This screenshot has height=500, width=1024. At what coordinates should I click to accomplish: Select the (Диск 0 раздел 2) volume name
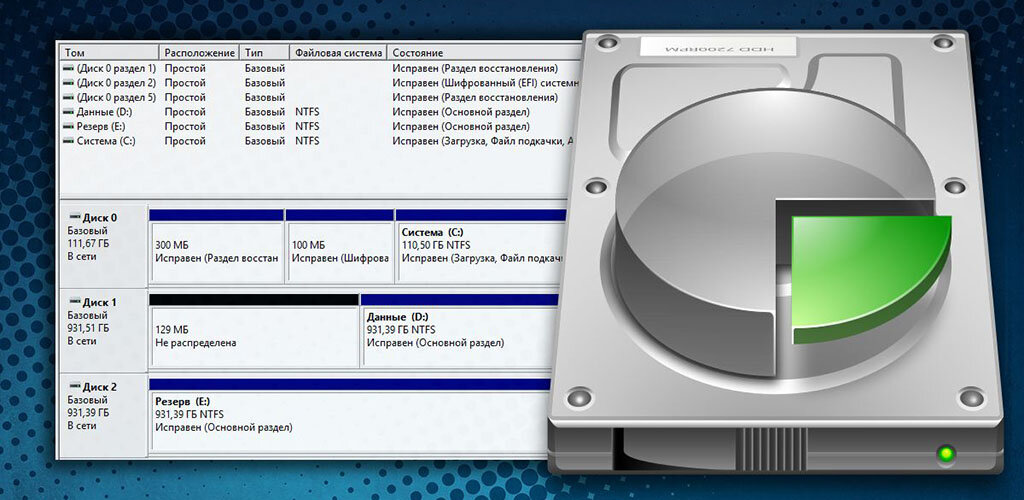(x=116, y=83)
